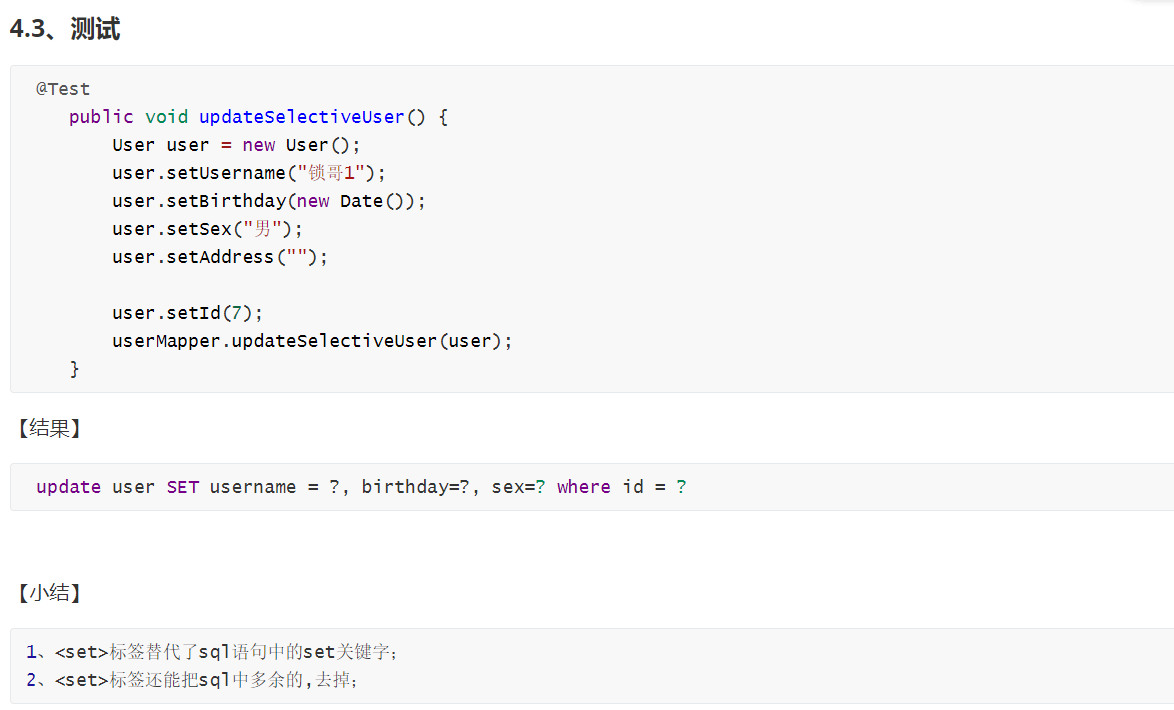Click the setBirthday(new Date()) line
The width and height of the screenshot is (1174, 710).
point(269,201)
